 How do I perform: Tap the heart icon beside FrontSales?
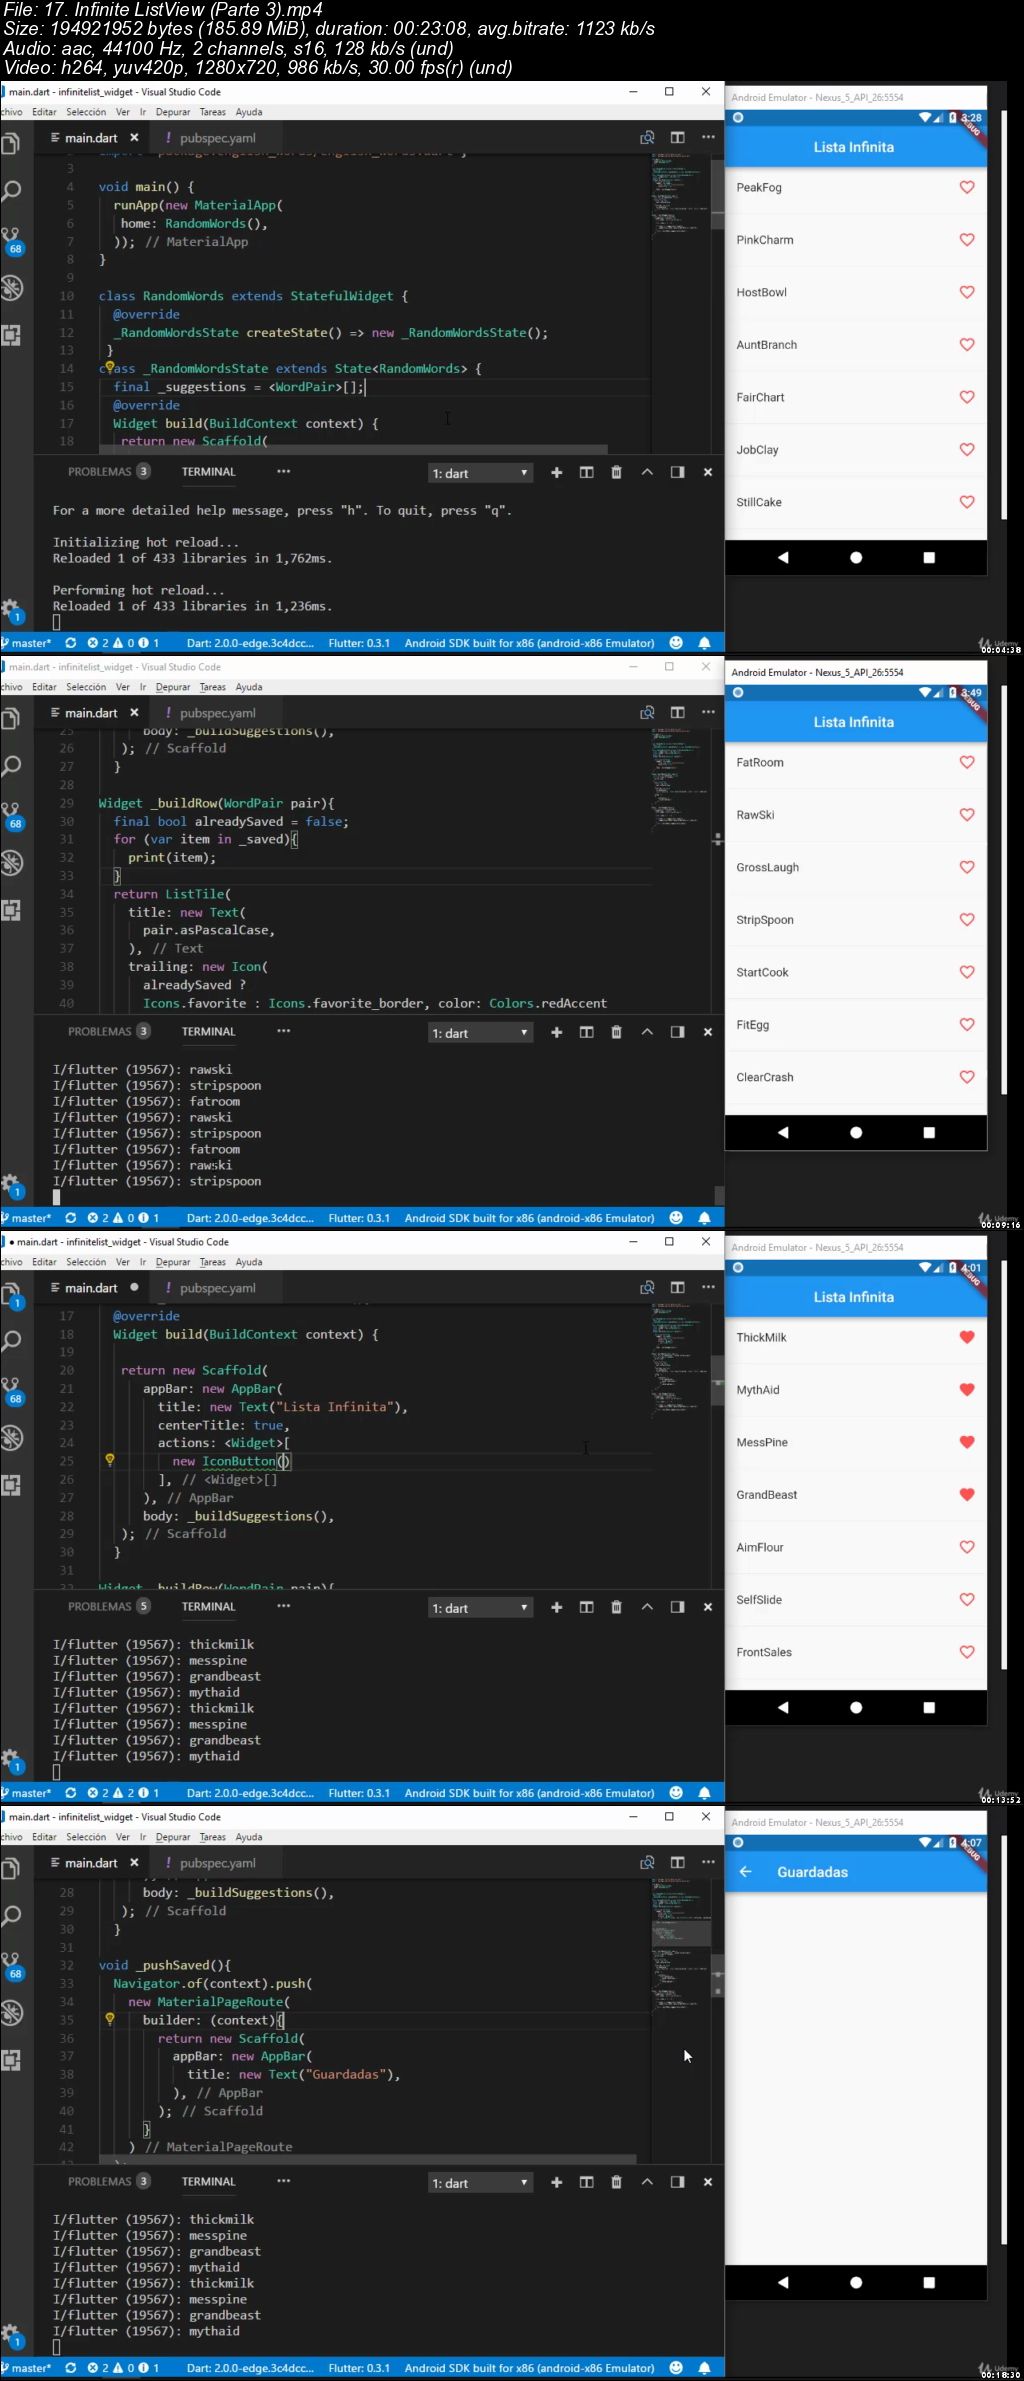tap(966, 1652)
